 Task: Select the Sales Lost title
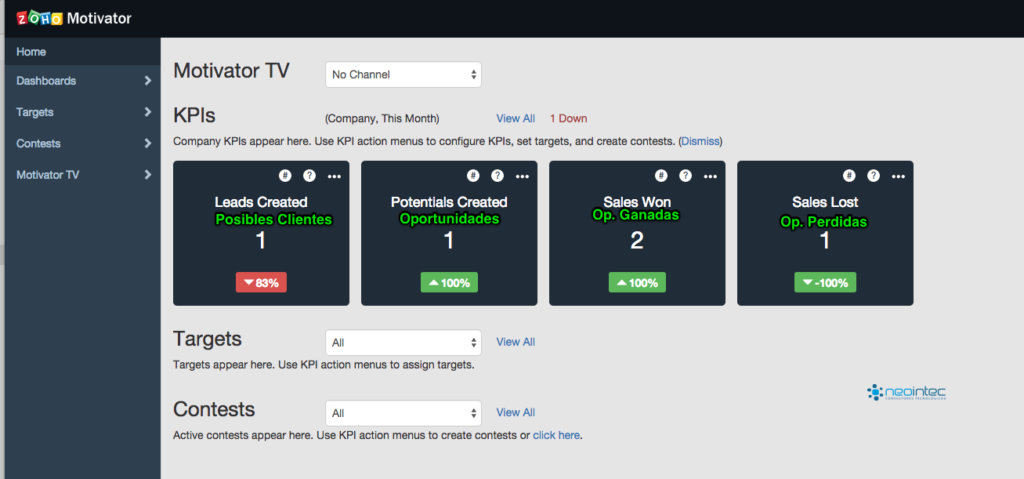[x=825, y=203]
